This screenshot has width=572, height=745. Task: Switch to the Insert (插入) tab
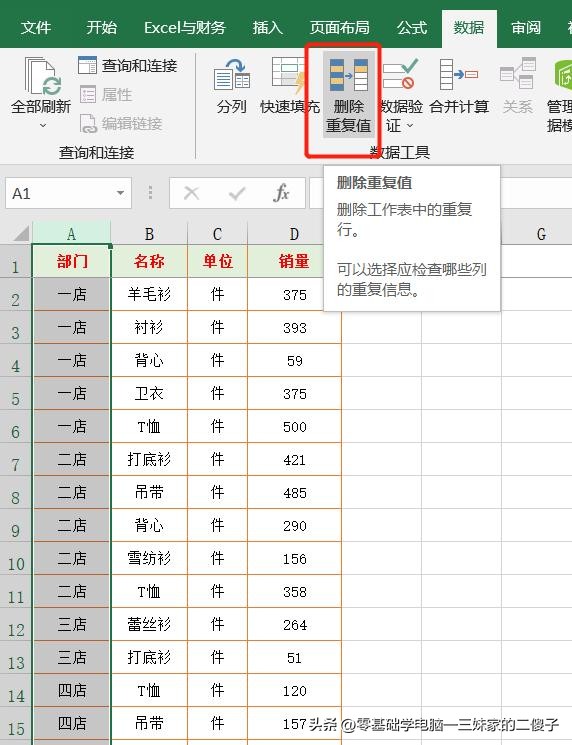coord(267,28)
